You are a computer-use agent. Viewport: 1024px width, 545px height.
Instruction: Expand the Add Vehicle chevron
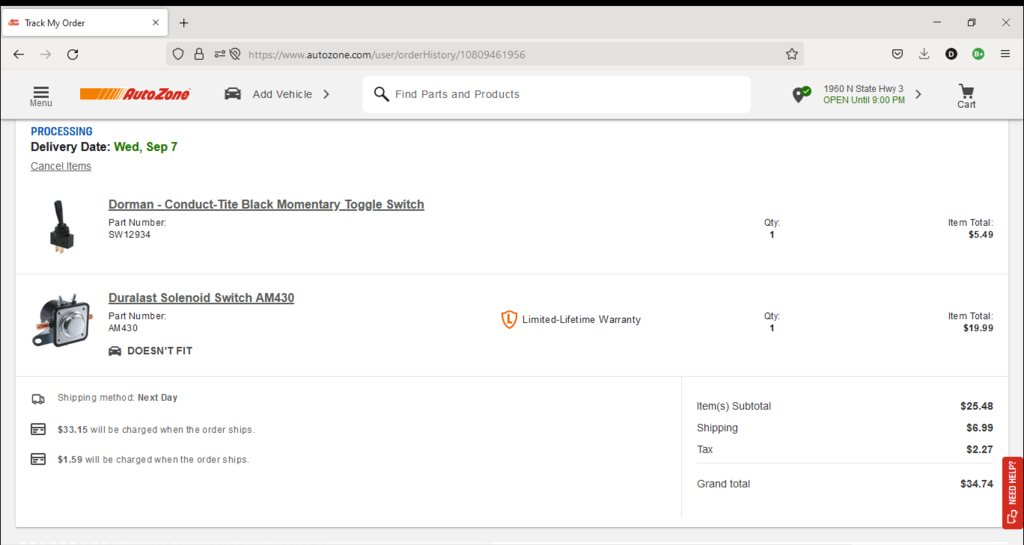pos(326,94)
